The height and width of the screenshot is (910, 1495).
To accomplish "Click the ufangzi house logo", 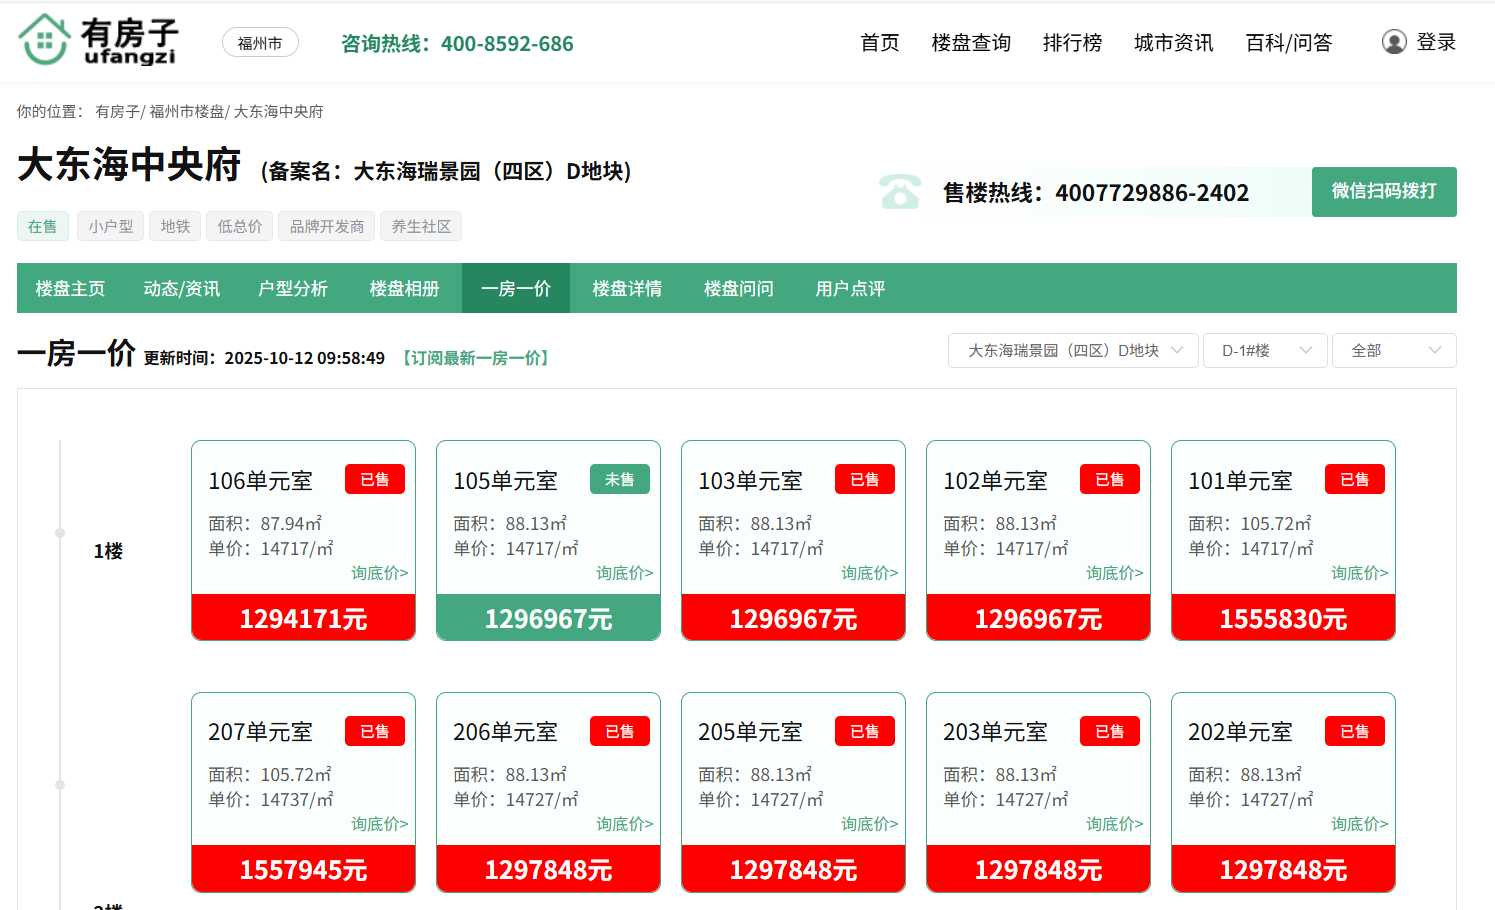I will click(x=98, y=41).
